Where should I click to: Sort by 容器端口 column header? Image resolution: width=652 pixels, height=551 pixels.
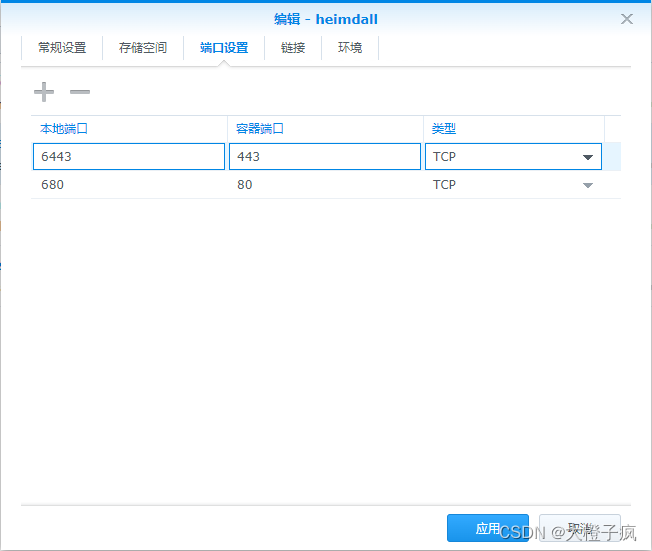click(325, 129)
